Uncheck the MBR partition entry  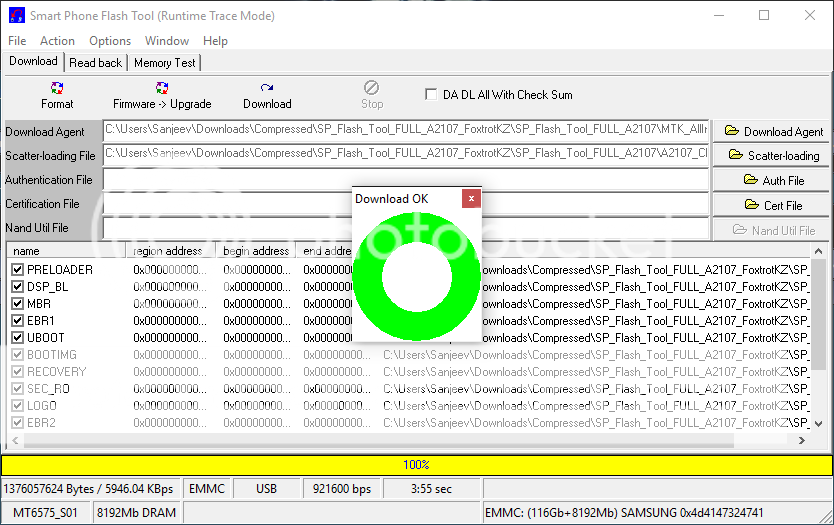(17, 304)
